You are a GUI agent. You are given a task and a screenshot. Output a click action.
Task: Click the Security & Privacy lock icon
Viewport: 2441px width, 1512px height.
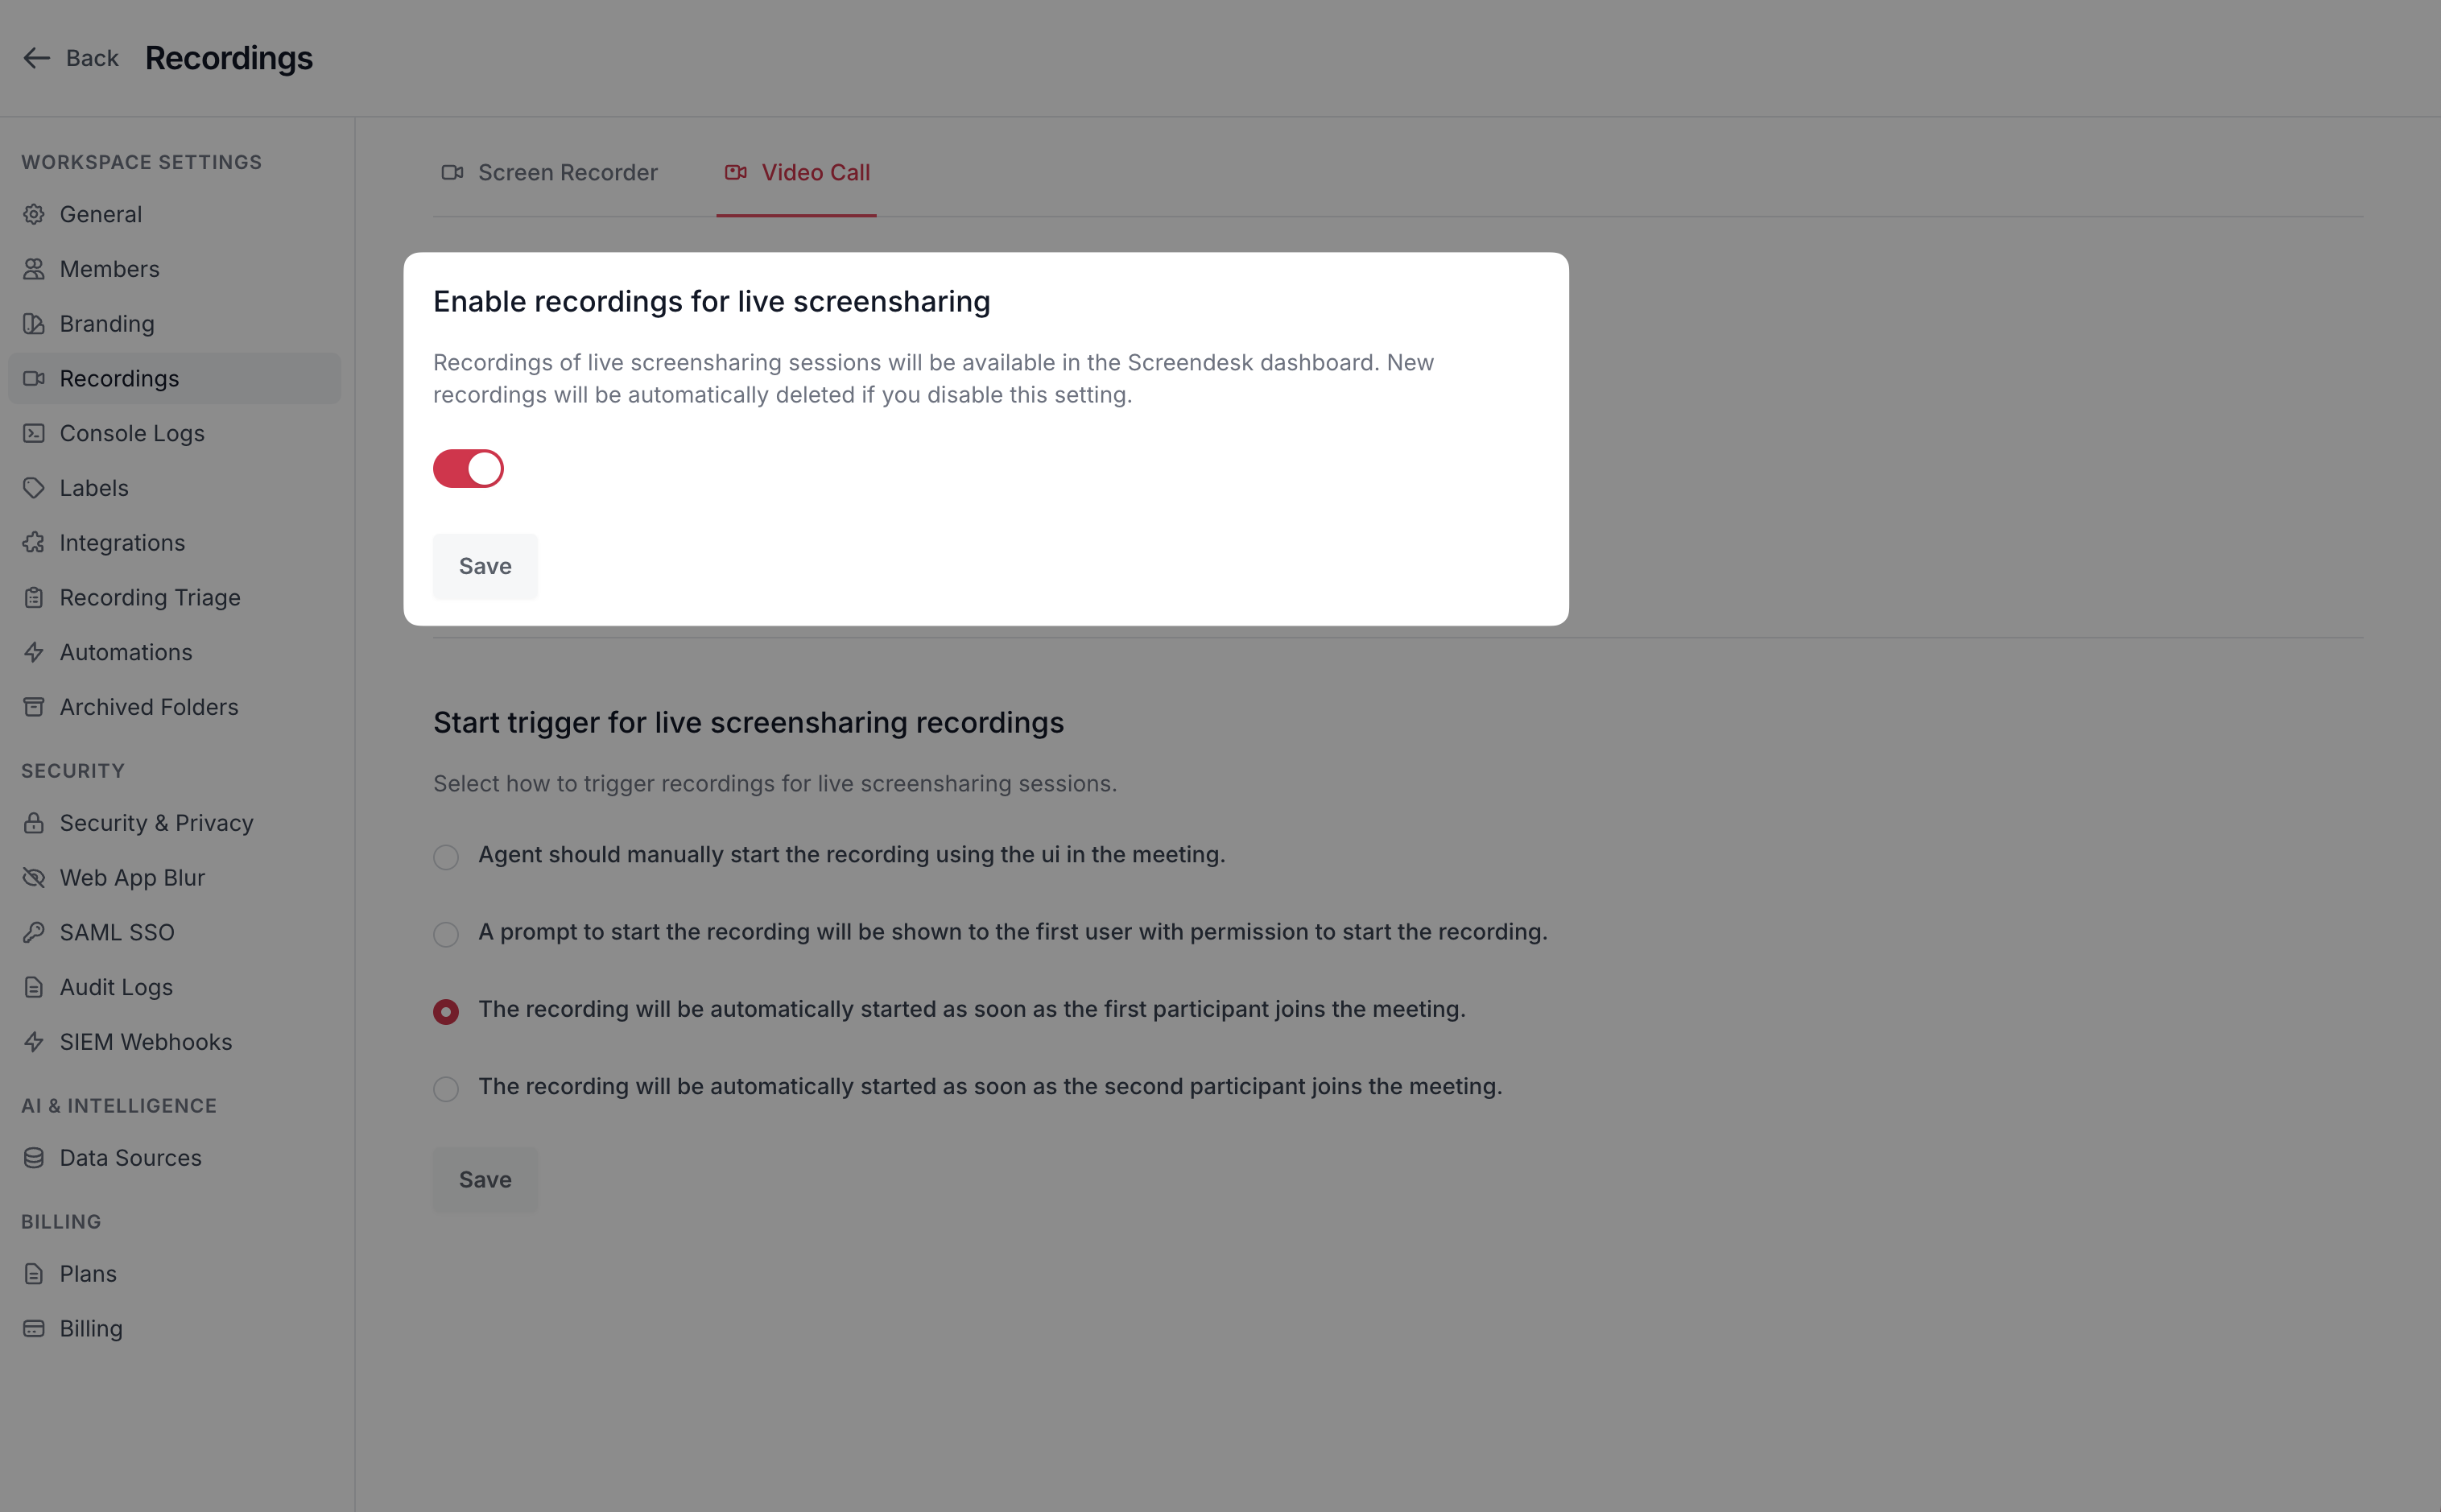tap(34, 823)
